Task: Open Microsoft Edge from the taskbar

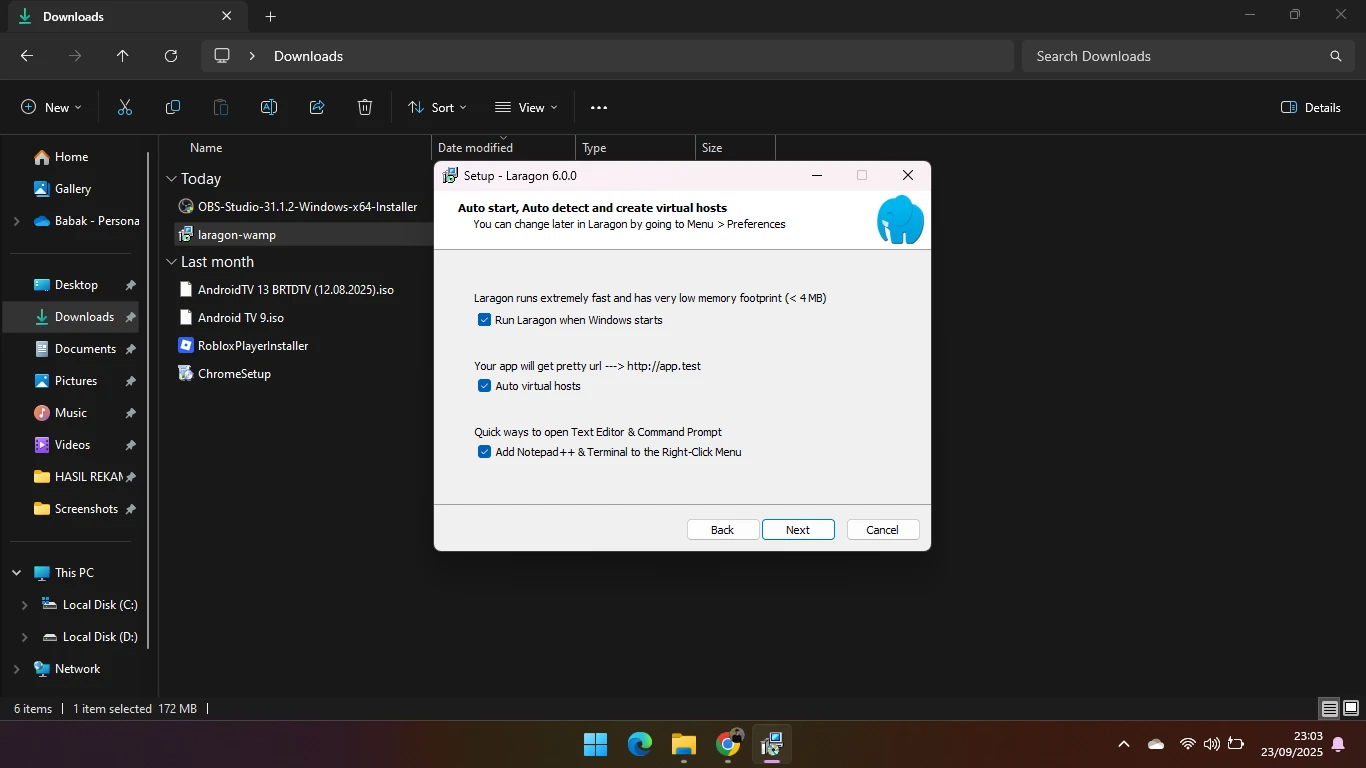Action: [x=640, y=744]
